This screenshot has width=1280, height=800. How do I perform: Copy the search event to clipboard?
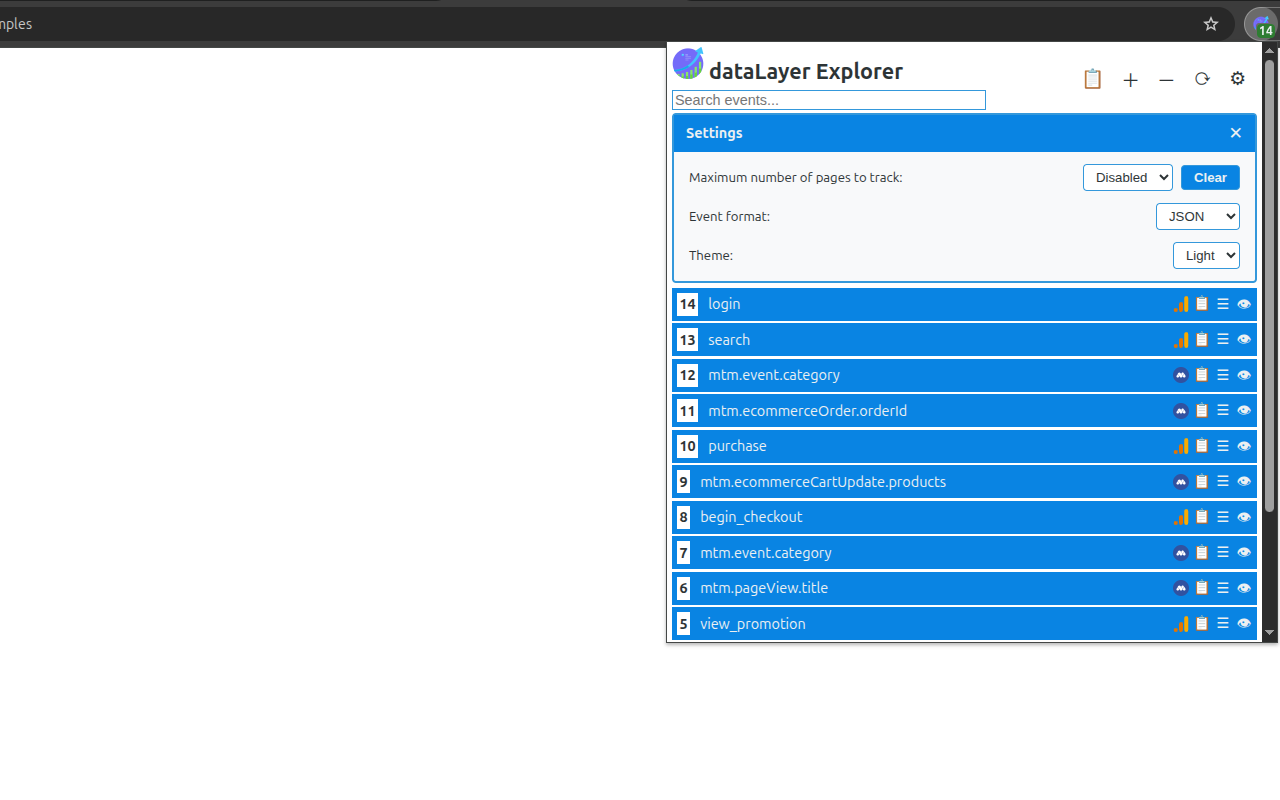[x=1202, y=340]
